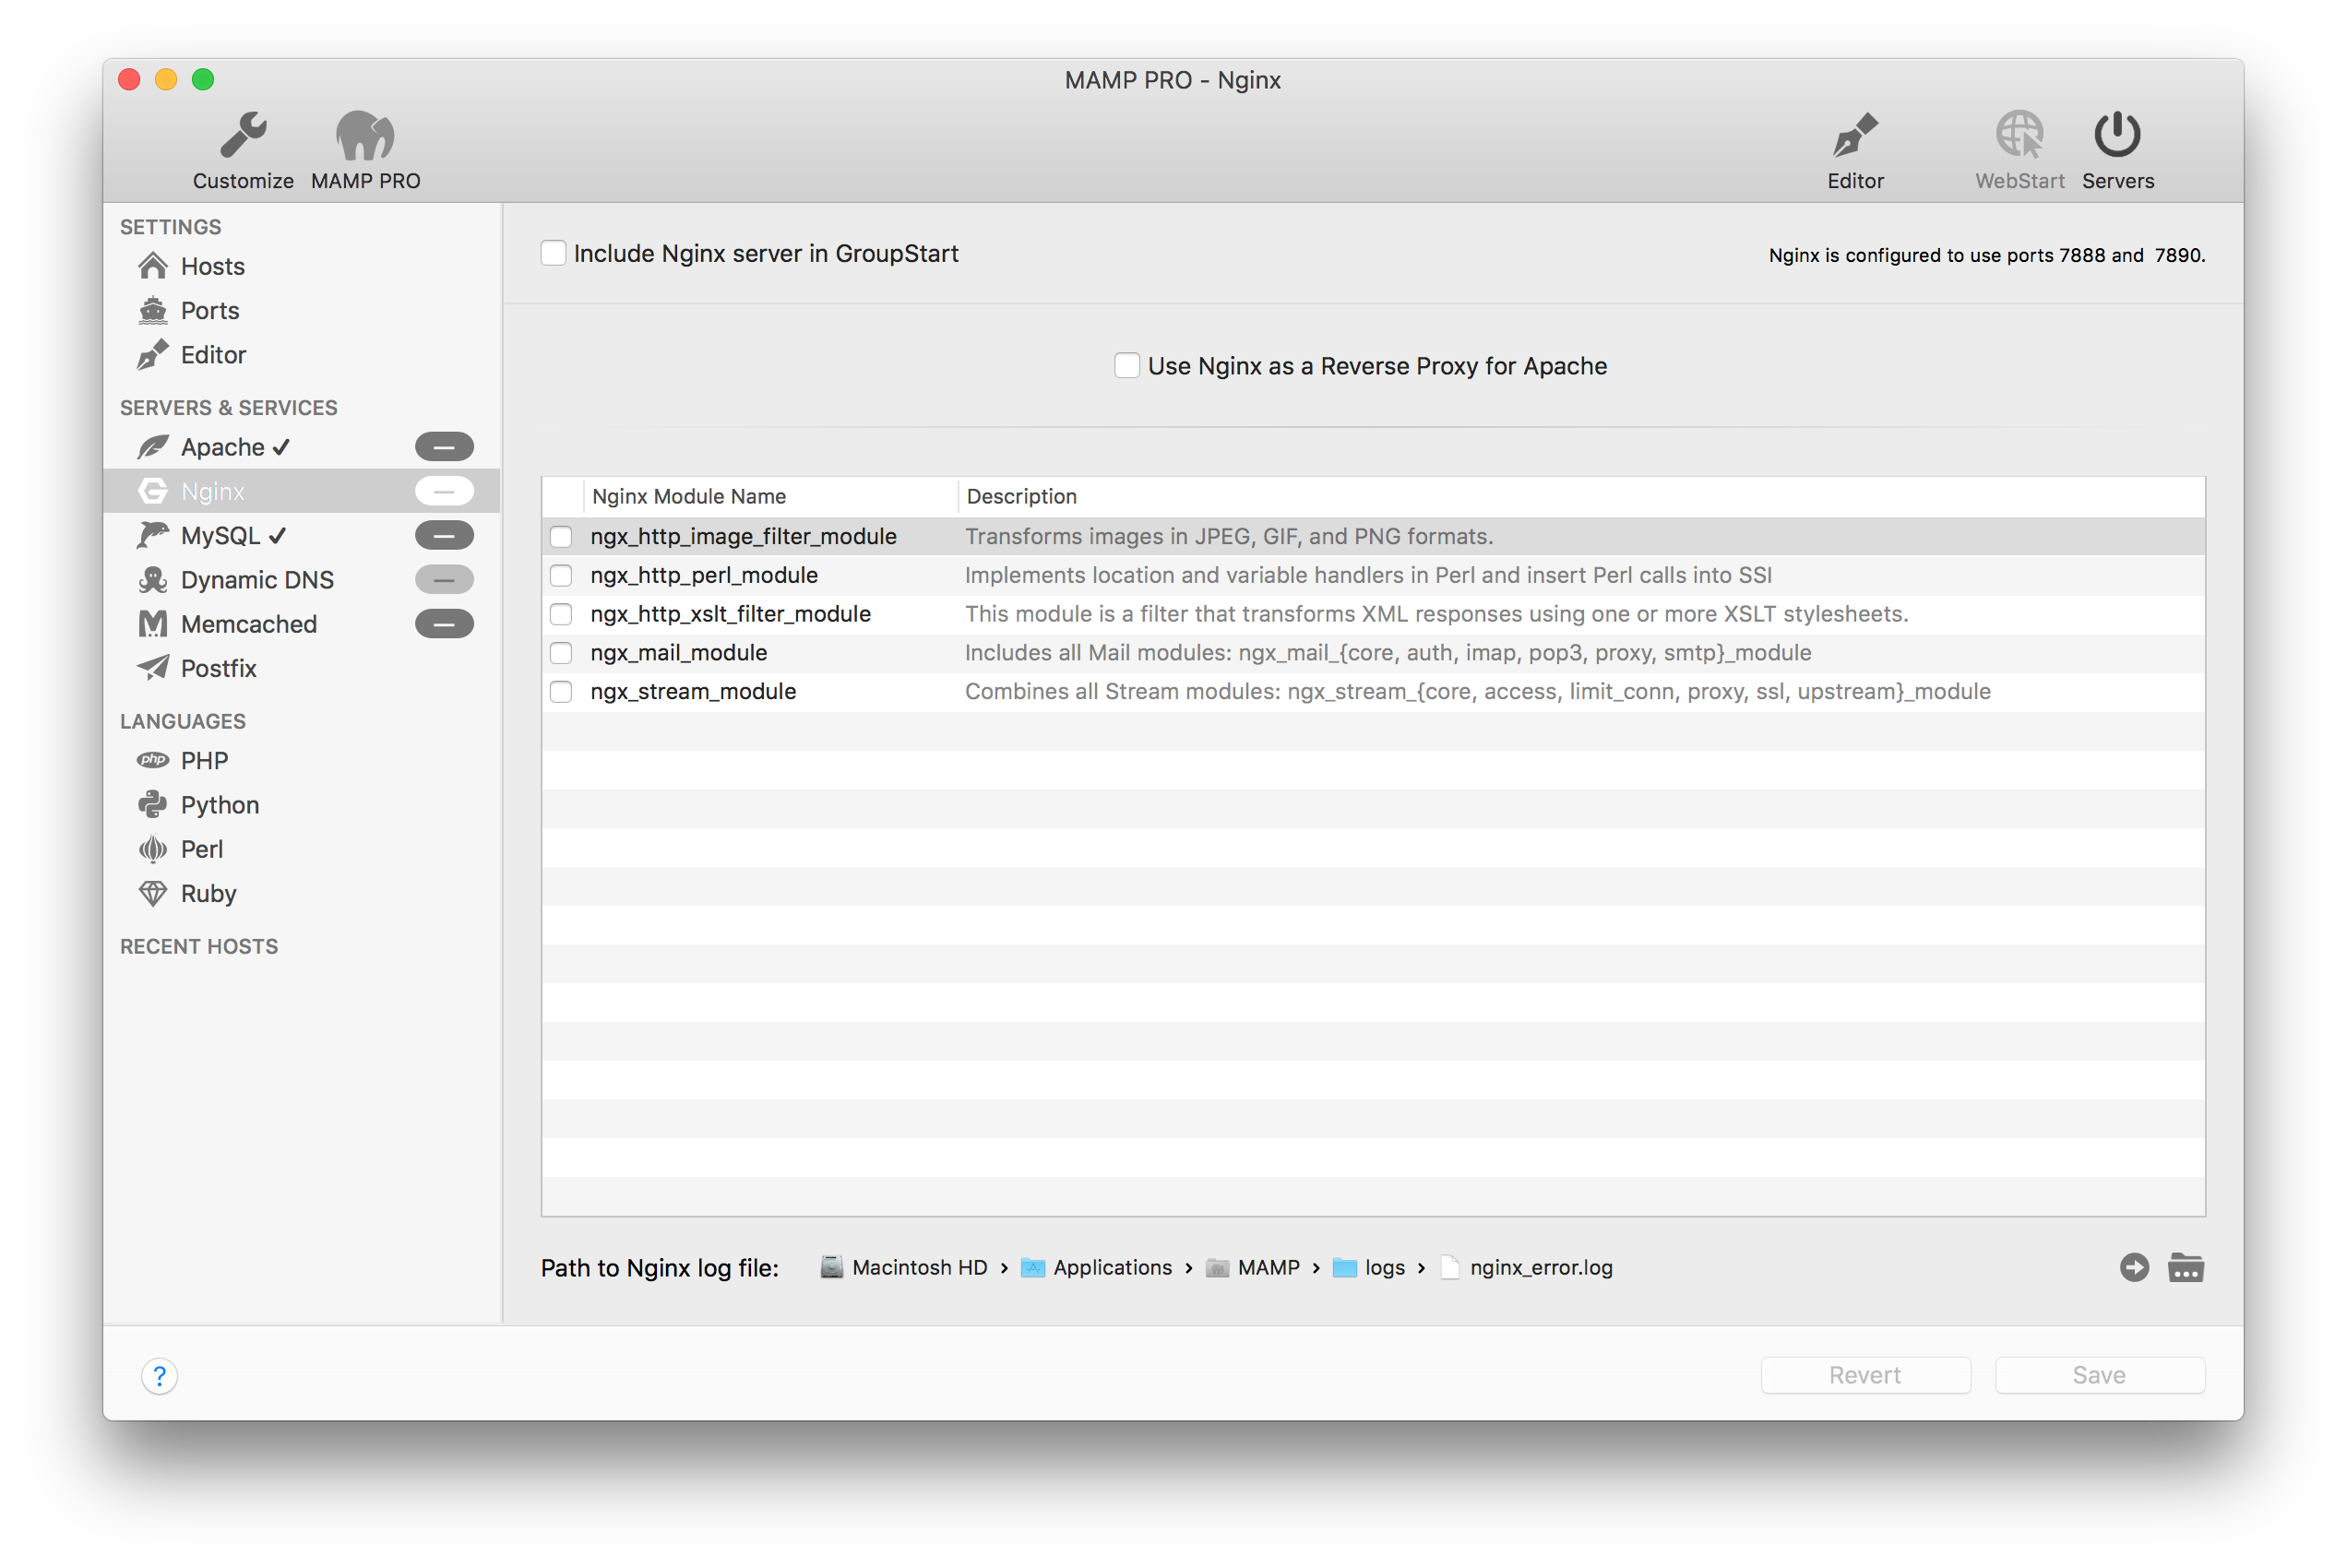Check ngx_http_xslt_filter_module checkbox
Image resolution: width=2347 pixels, height=1568 pixels.
[561, 614]
